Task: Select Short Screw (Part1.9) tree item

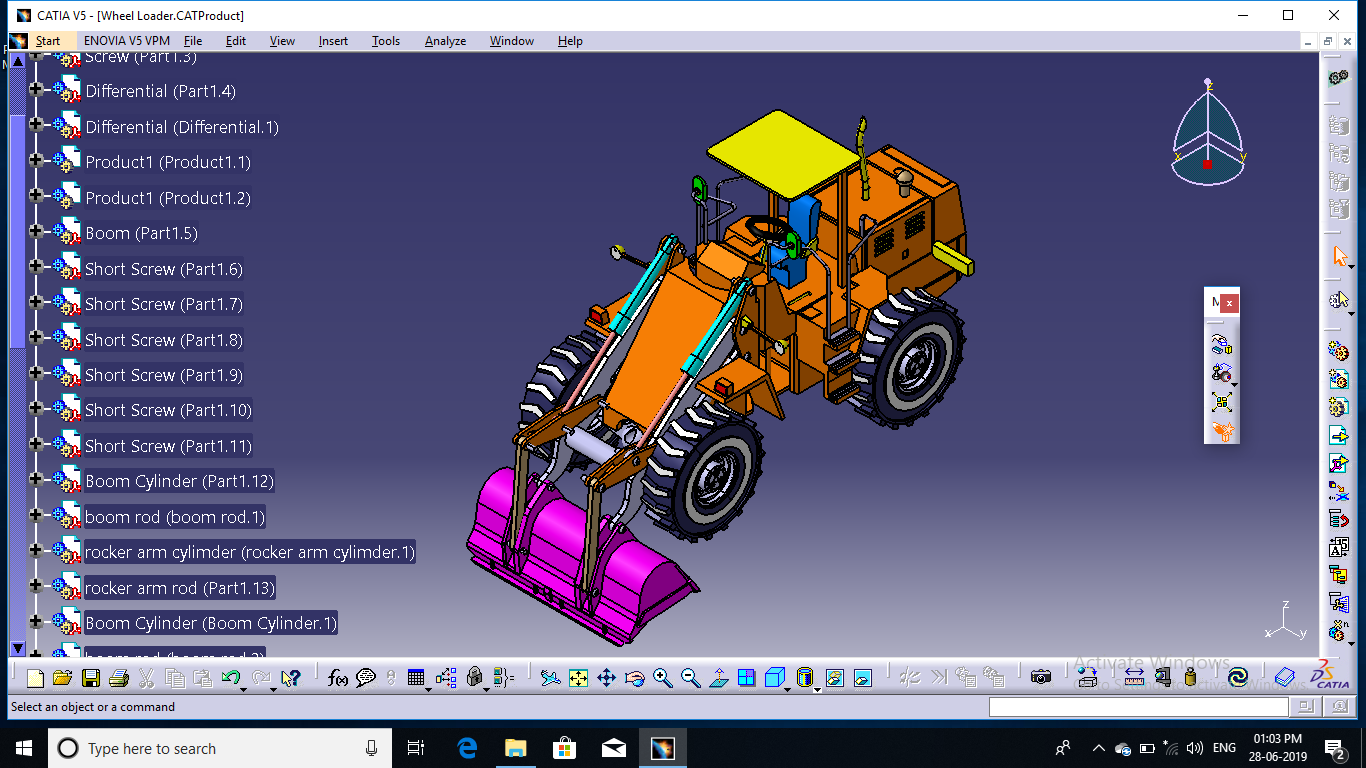Action: (x=164, y=375)
